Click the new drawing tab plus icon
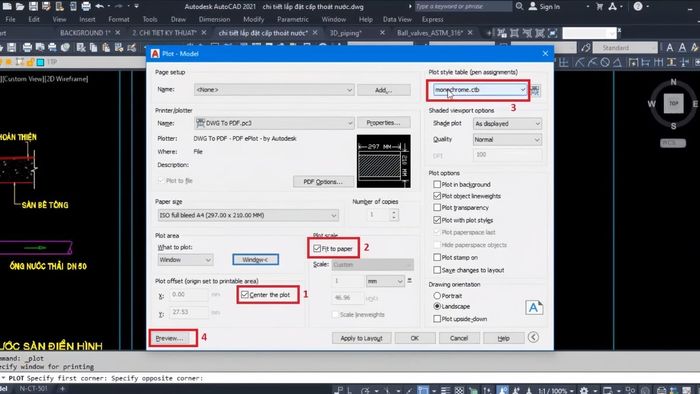This screenshot has height=394, width=700. [489, 33]
